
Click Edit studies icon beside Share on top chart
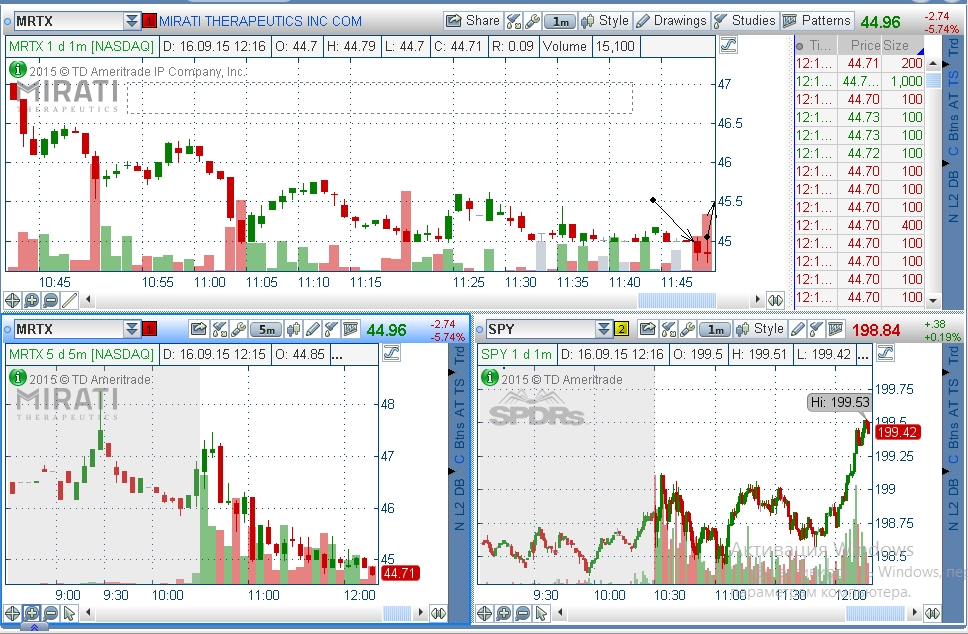(514, 21)
